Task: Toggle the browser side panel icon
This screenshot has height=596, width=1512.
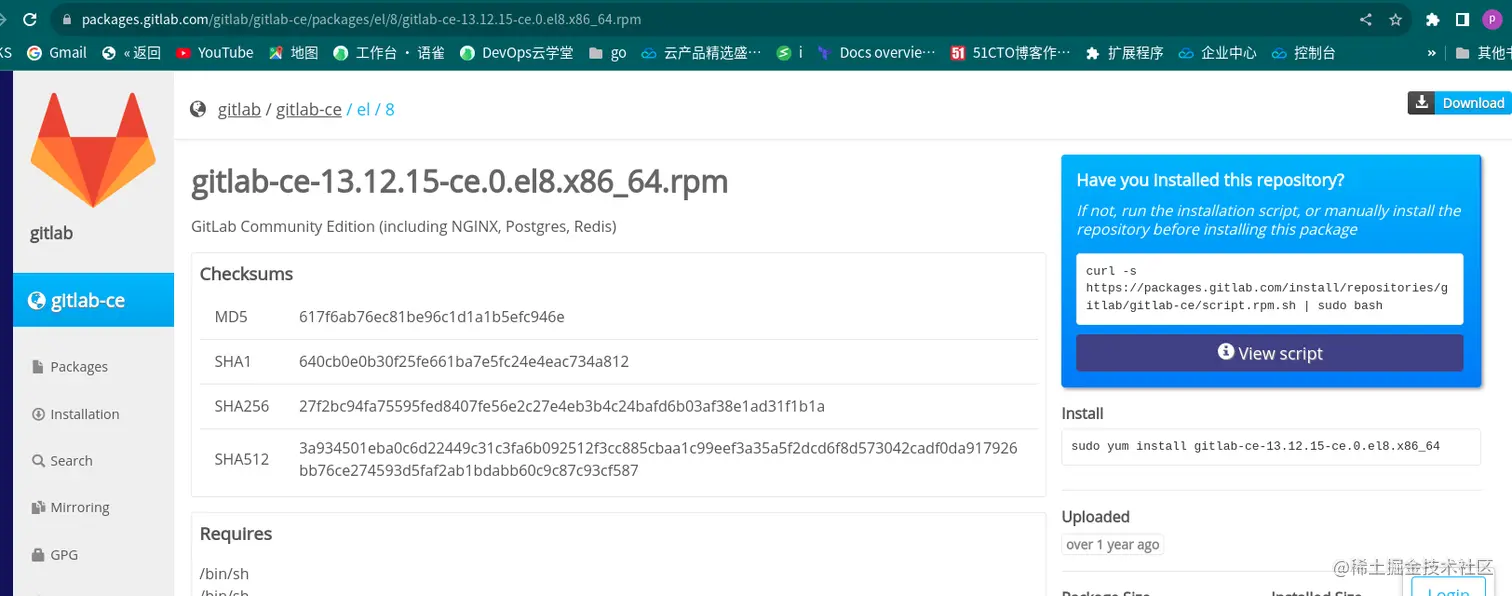Action: click(x=1462, y=19)
